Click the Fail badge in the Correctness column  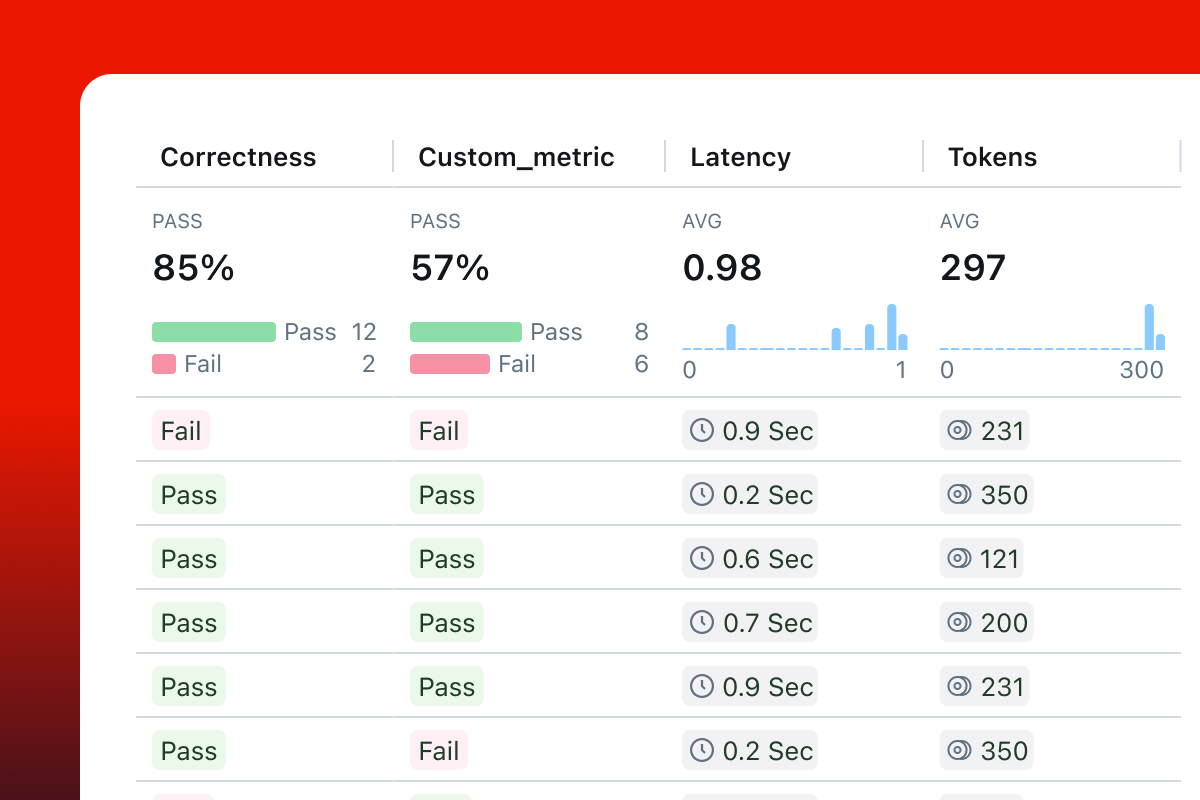click(x=181, y=431)
